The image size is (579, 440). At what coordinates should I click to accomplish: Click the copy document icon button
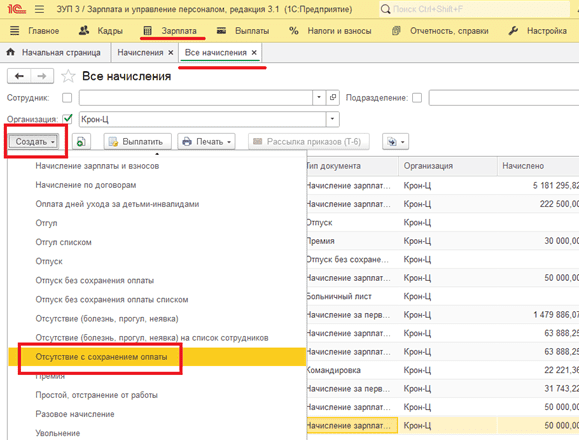point(81,142)
